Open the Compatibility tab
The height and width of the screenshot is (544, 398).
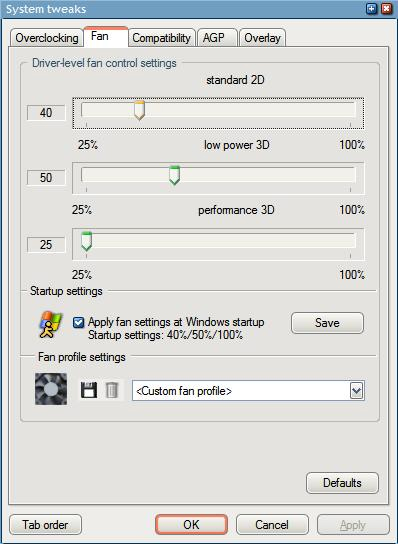tap(162, 38)
